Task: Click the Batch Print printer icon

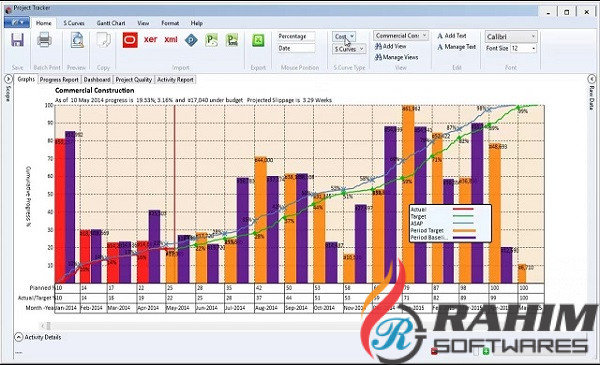Action: (44, 40)
